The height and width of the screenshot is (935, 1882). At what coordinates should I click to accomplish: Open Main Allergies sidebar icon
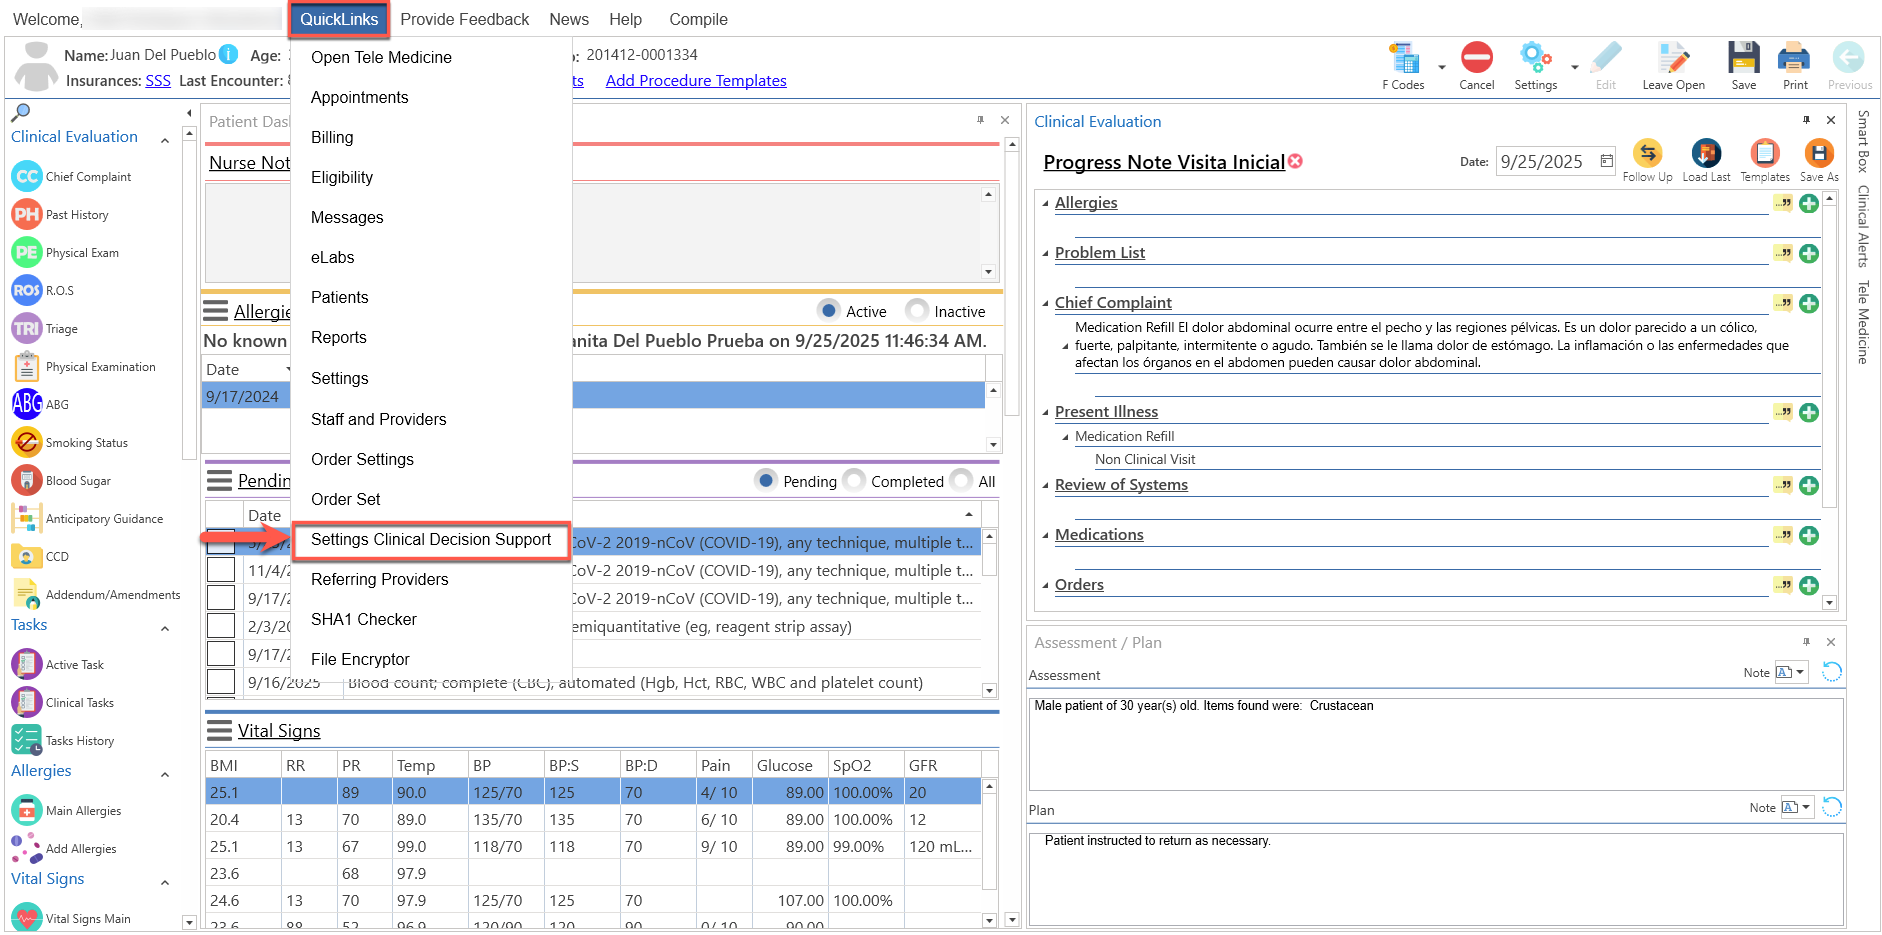(27, 811)
